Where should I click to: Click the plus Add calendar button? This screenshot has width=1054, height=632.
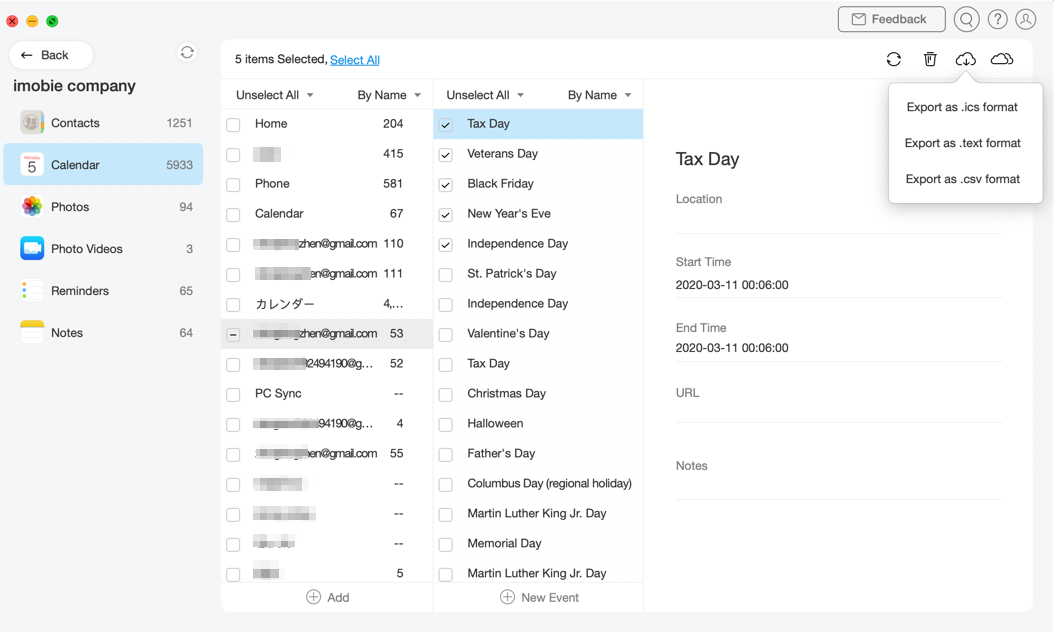click(x=327, y=597)
